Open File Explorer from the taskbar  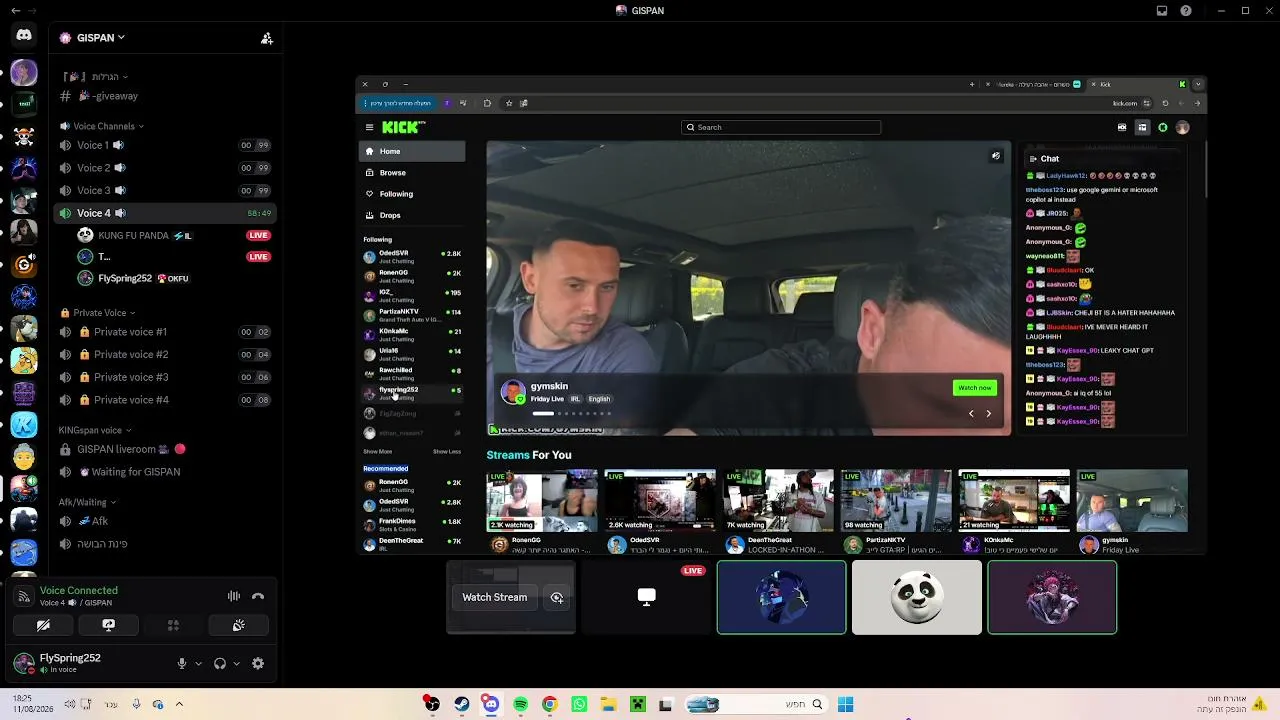(x=608, y=704)
